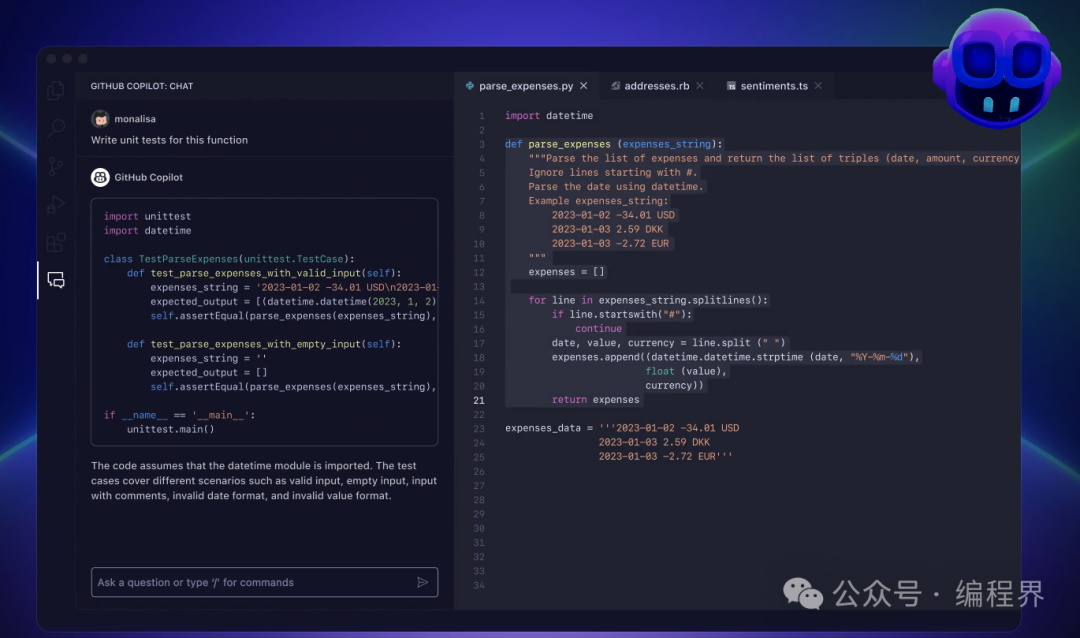This screenshot has width=1080, height=638.
Task: Click the 'continue' keyword on line 16
Action: [599, 329]
